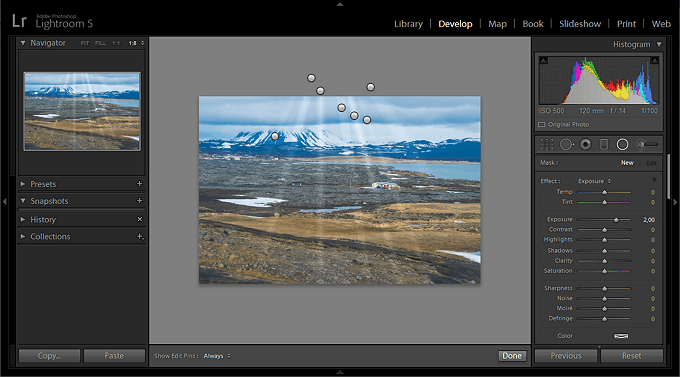Screen dimensions: 680x377
Task: Adjust the Clarity slider
Action: click(x=605, y=261)
